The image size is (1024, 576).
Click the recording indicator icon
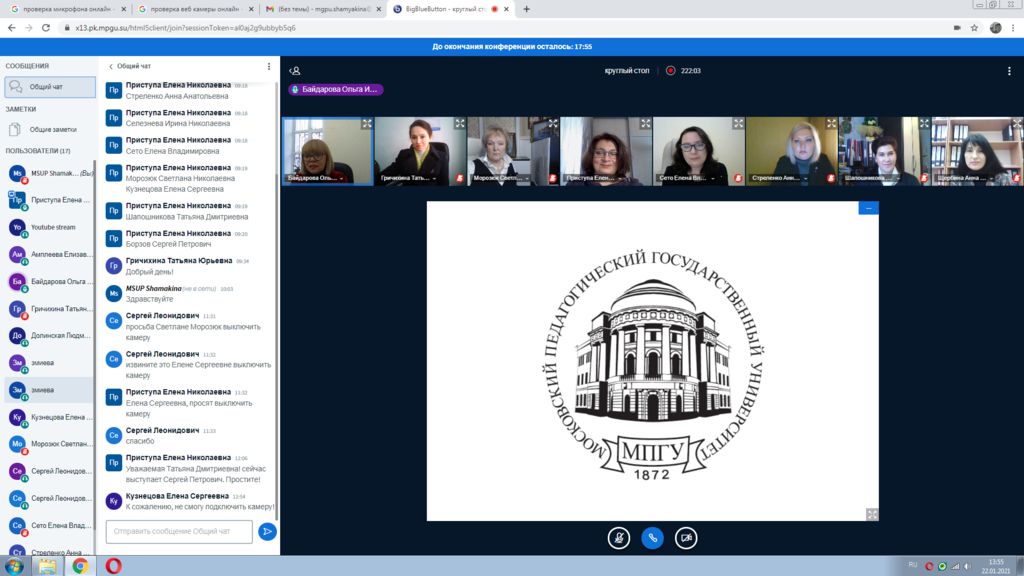pos(671,71)
